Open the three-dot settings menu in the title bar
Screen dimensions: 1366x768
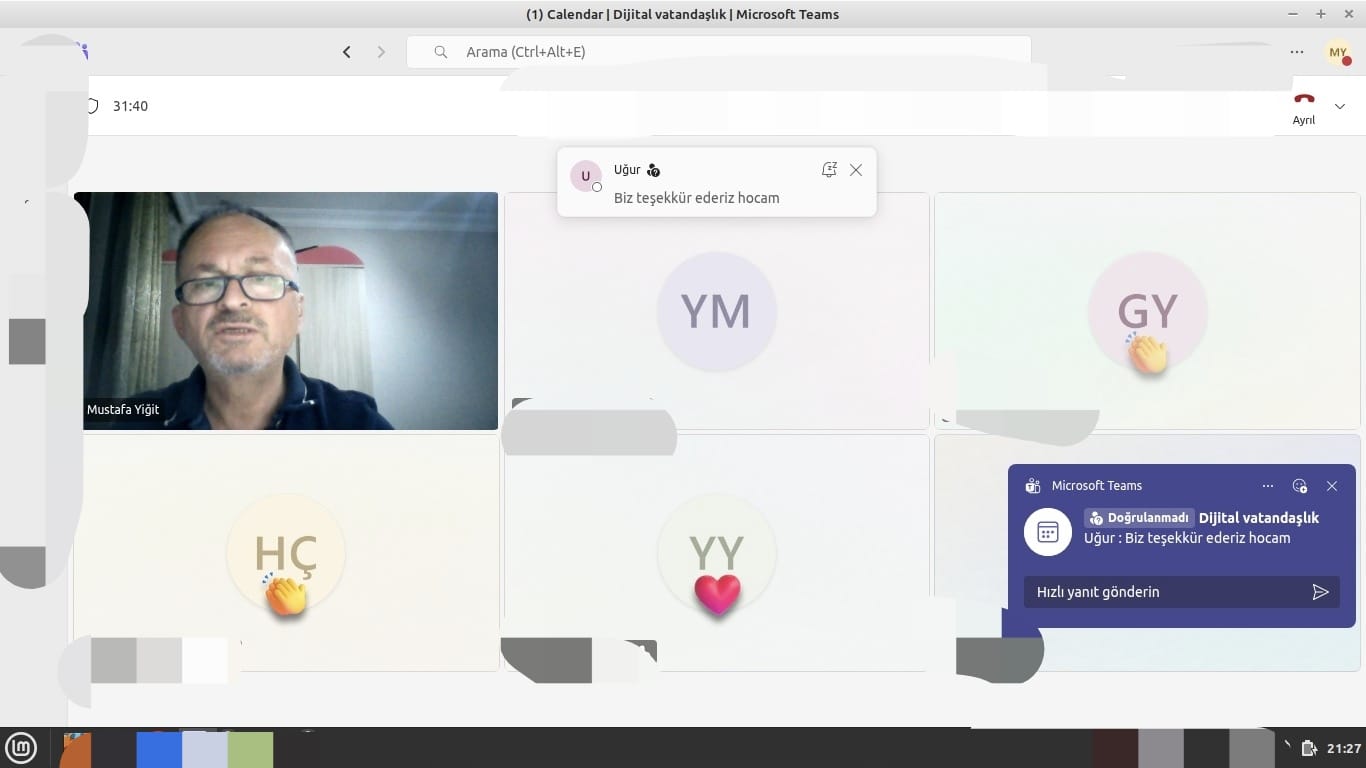tap(1297, 52)
